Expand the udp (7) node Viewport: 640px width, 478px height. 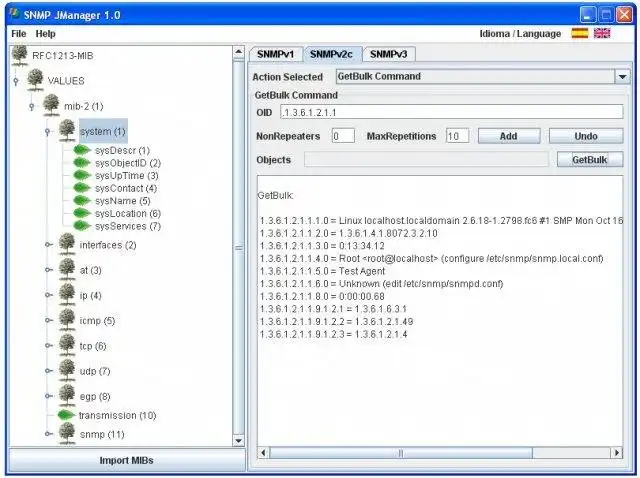tap(49, 371)
